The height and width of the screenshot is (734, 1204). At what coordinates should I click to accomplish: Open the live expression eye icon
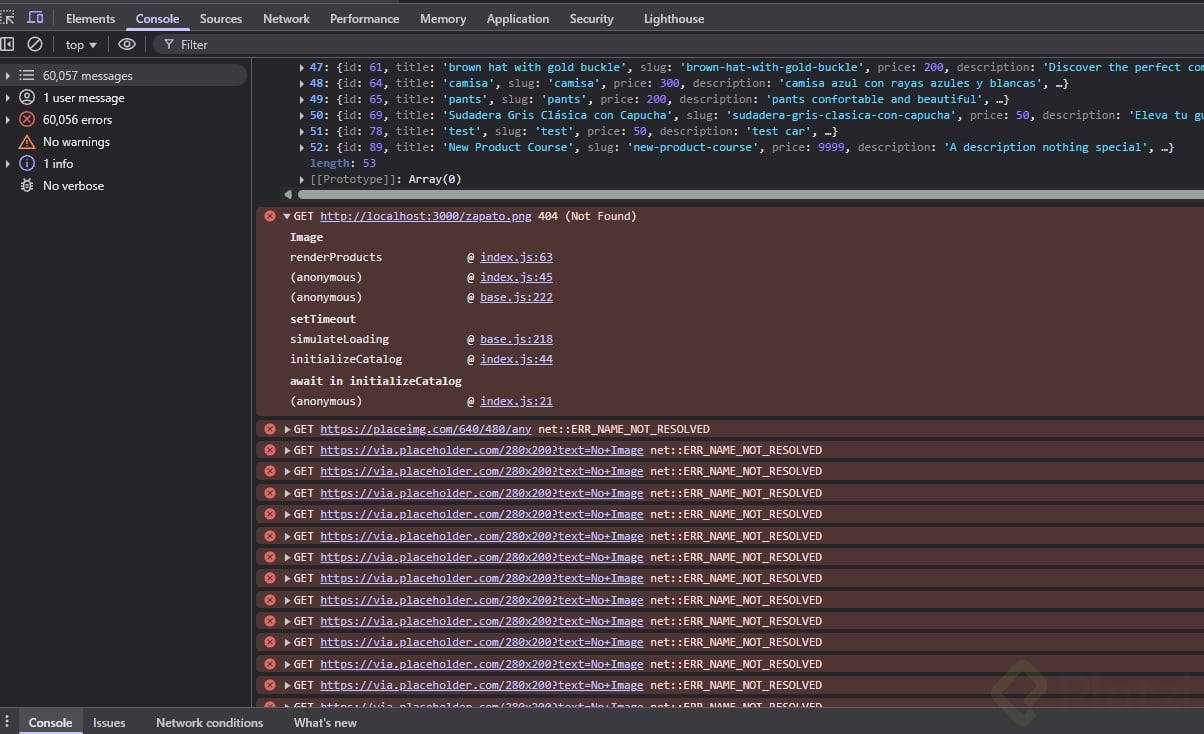tap(126, 44)
